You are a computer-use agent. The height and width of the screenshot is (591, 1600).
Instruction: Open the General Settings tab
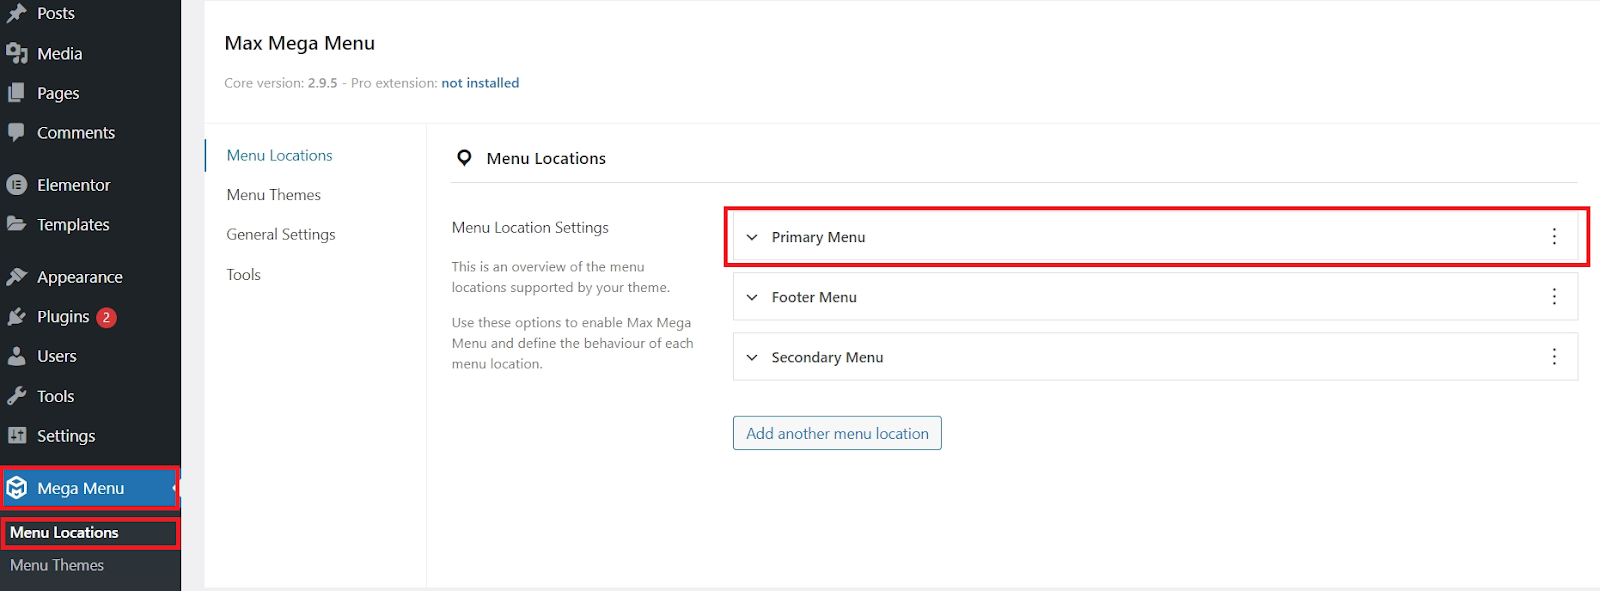[281, 234]
